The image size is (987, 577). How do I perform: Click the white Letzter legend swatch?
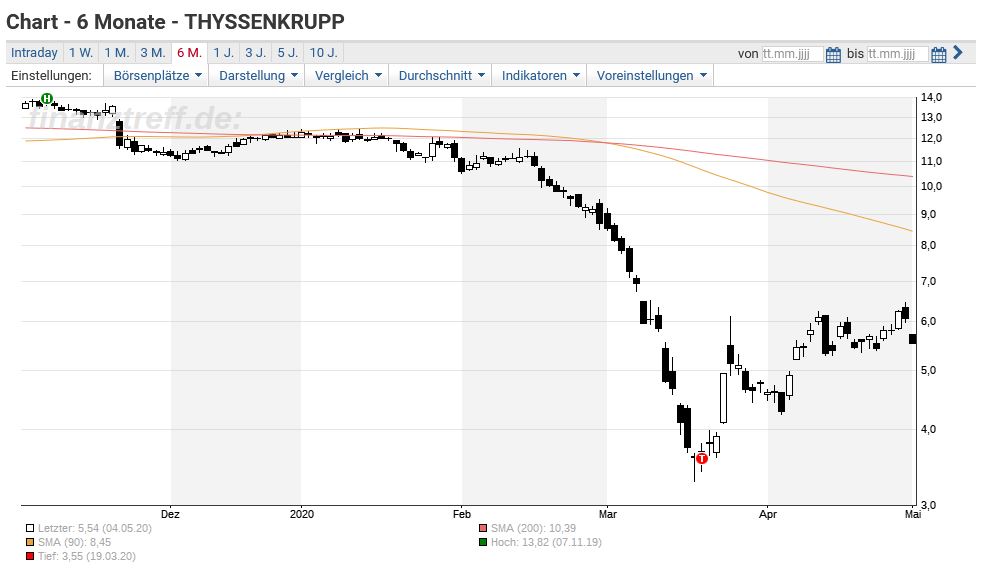click(x=30, y=529)
